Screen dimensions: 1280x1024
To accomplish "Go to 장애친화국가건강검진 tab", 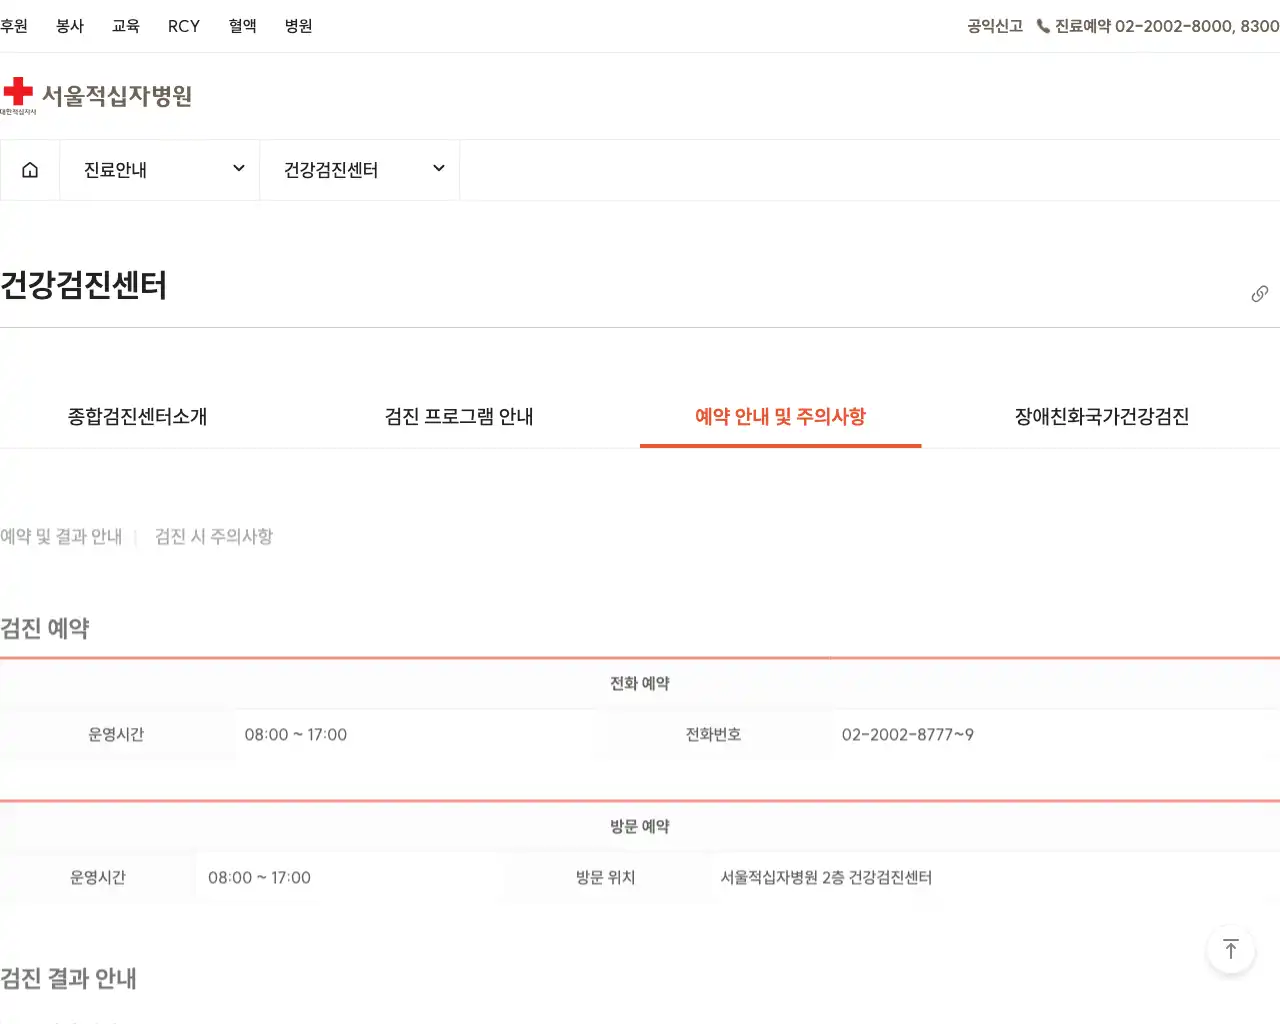I will point(1101,417).
